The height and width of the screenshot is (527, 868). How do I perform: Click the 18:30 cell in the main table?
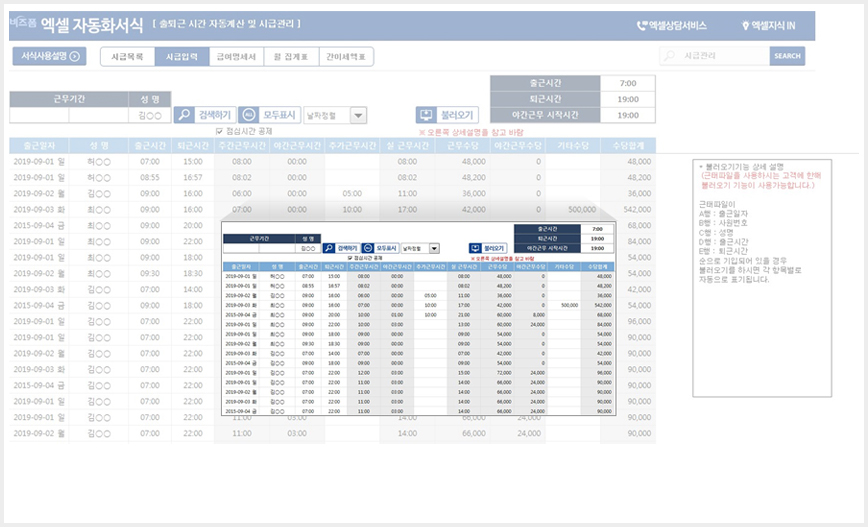(193, 273)
